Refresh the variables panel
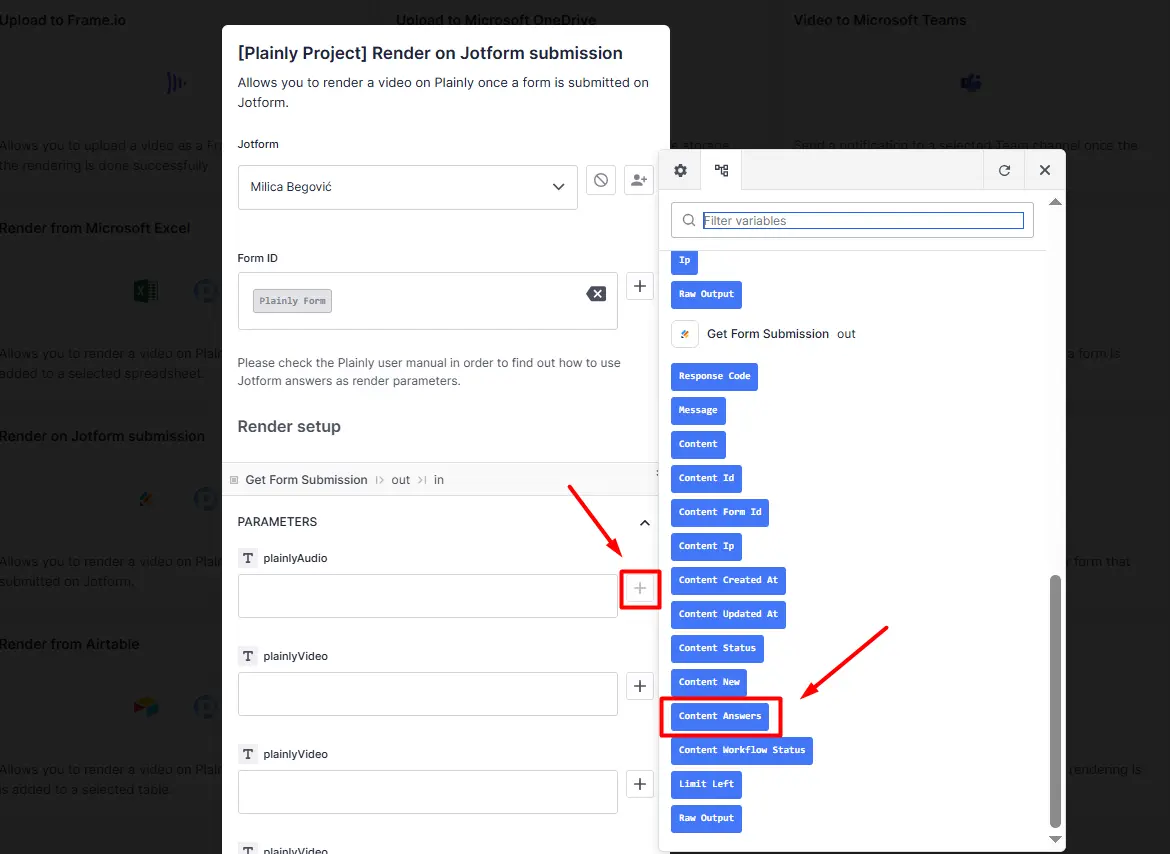Screen dimensions: 1170x854 coord(1004,170)
